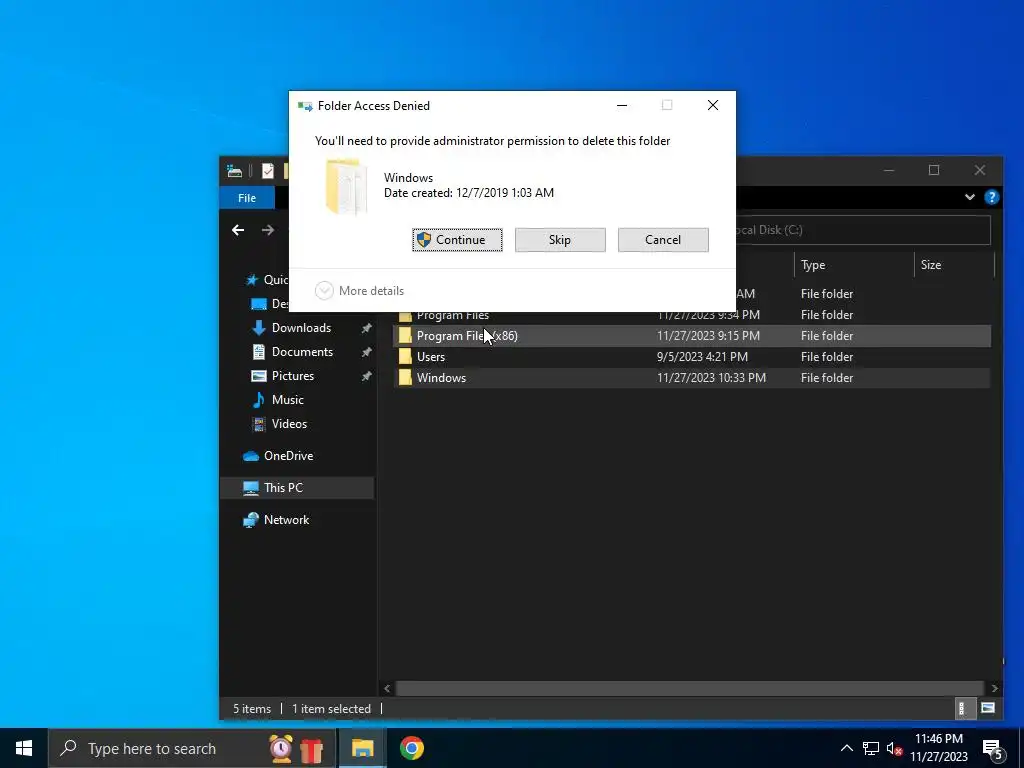Open the File tab in Explorer
Viewport: 1024px width, 768px height.
(247, 198)
